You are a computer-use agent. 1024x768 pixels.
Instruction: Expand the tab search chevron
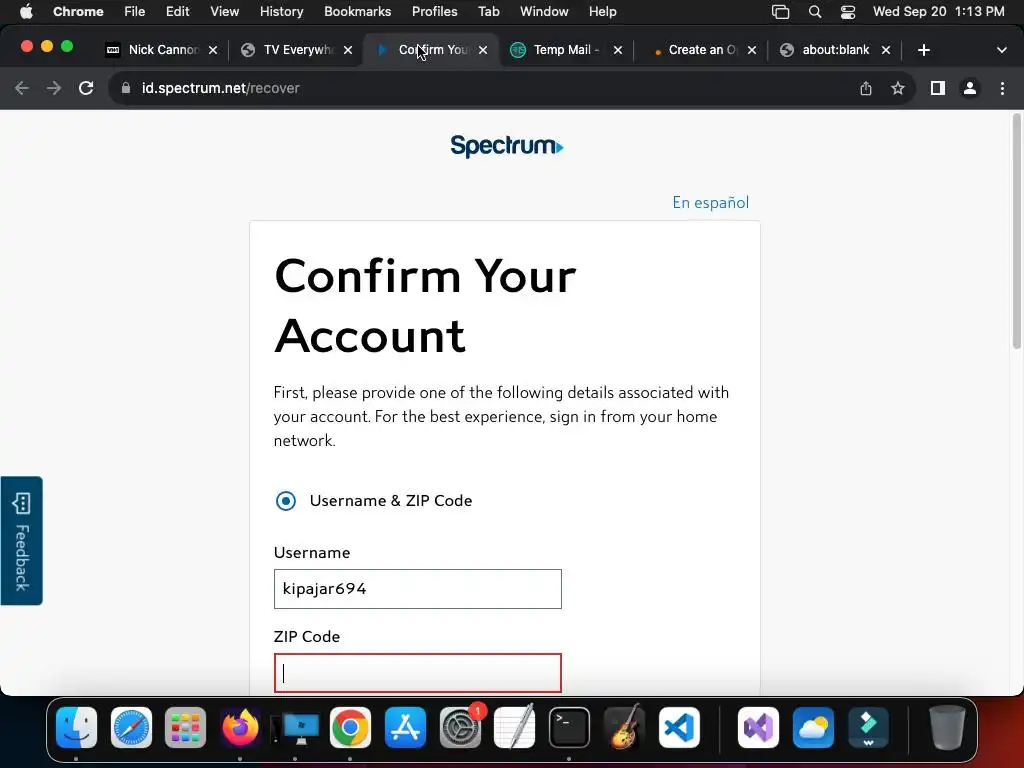tap(1002, 50)
